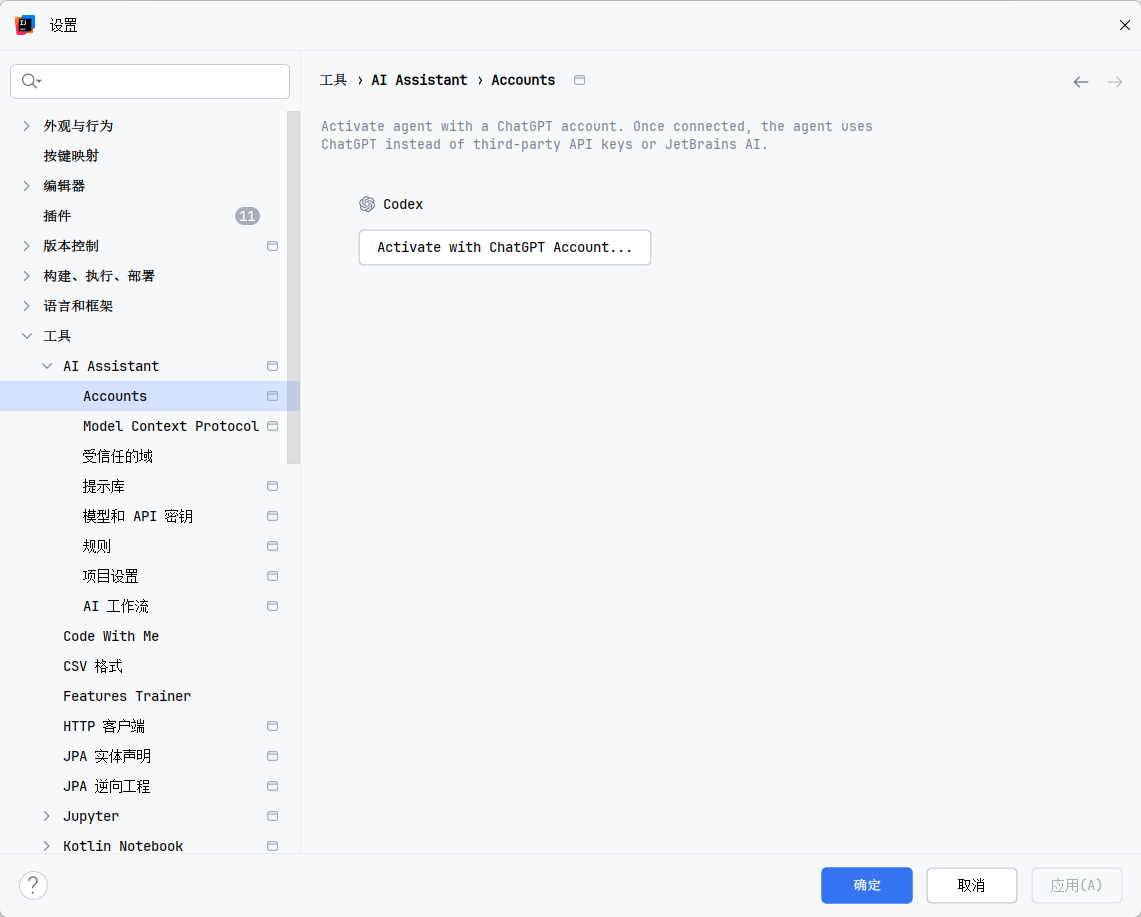Select 模型和 API 密钥 settings
The image size is (1141, 917).
(137, 516)
